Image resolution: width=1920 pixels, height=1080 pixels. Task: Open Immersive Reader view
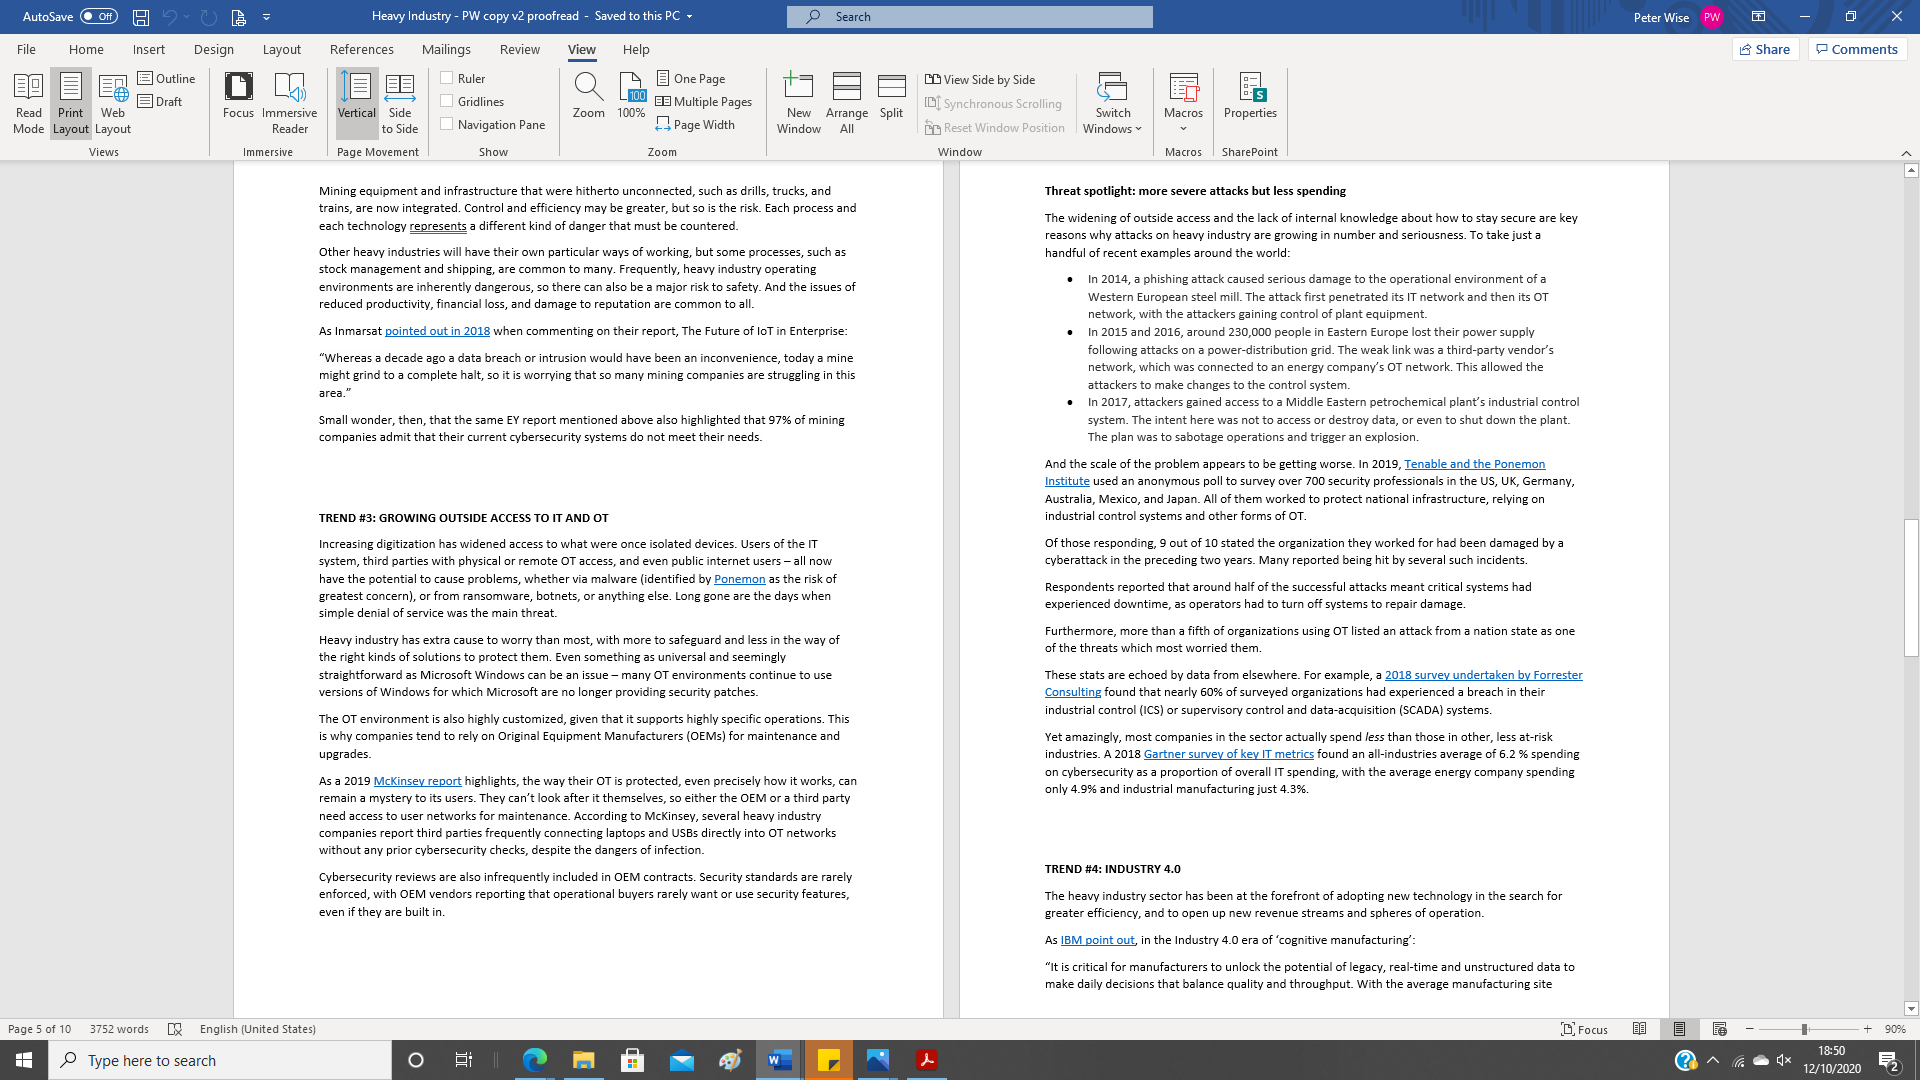point(289,103)
